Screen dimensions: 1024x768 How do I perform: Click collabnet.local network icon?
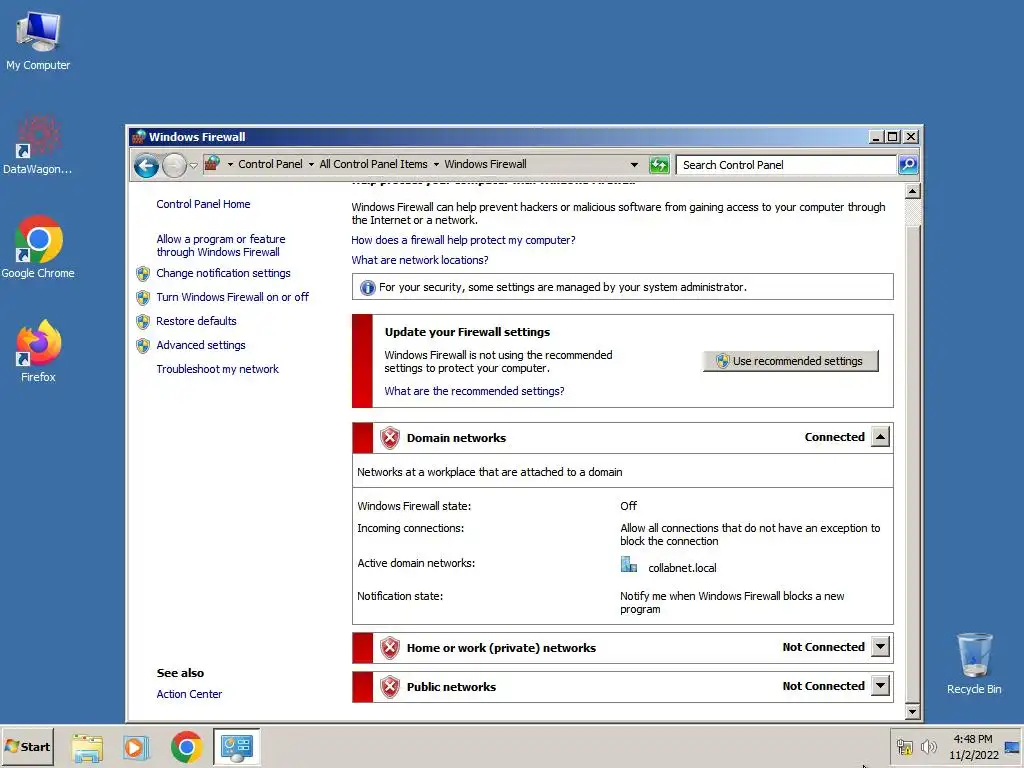628,564
